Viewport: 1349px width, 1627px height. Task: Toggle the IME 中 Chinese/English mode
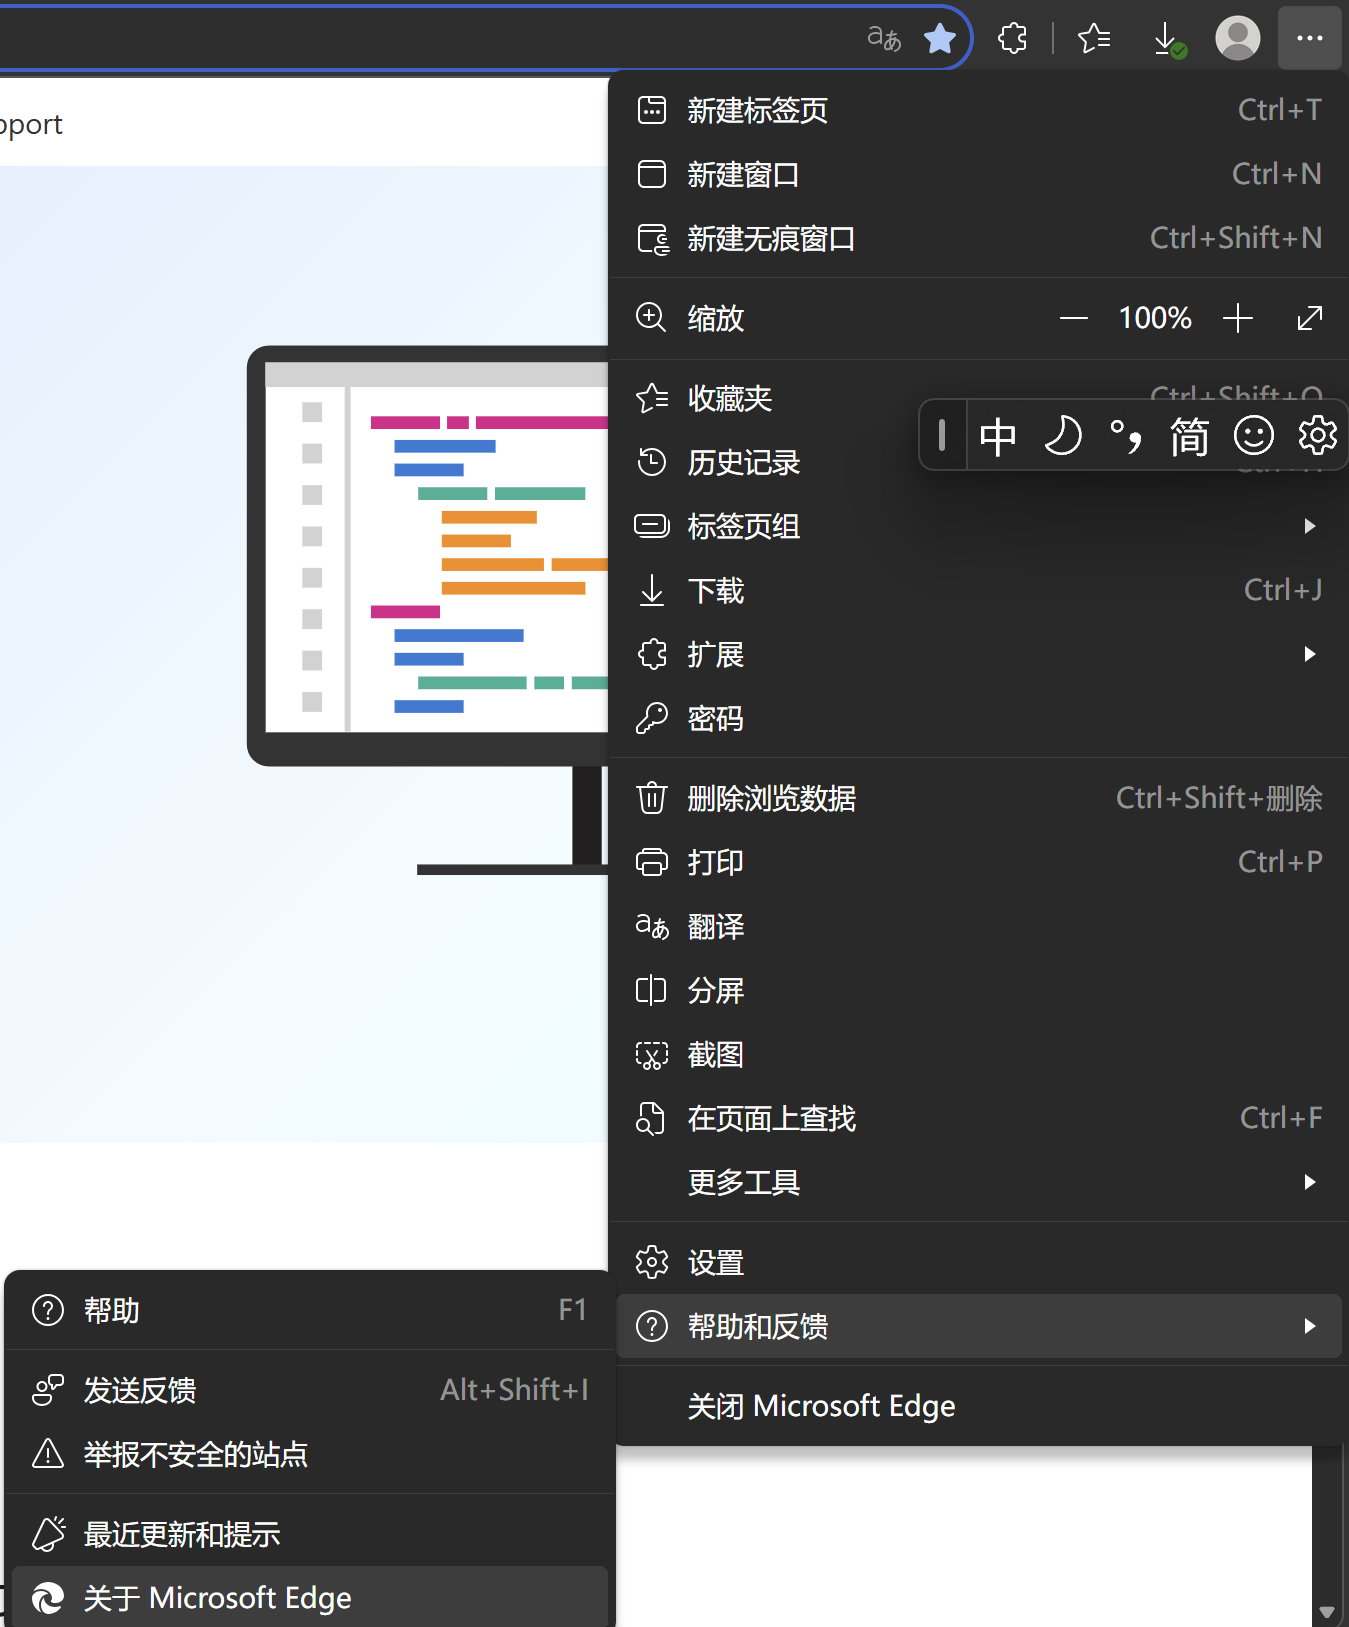[x=998, y=436]
